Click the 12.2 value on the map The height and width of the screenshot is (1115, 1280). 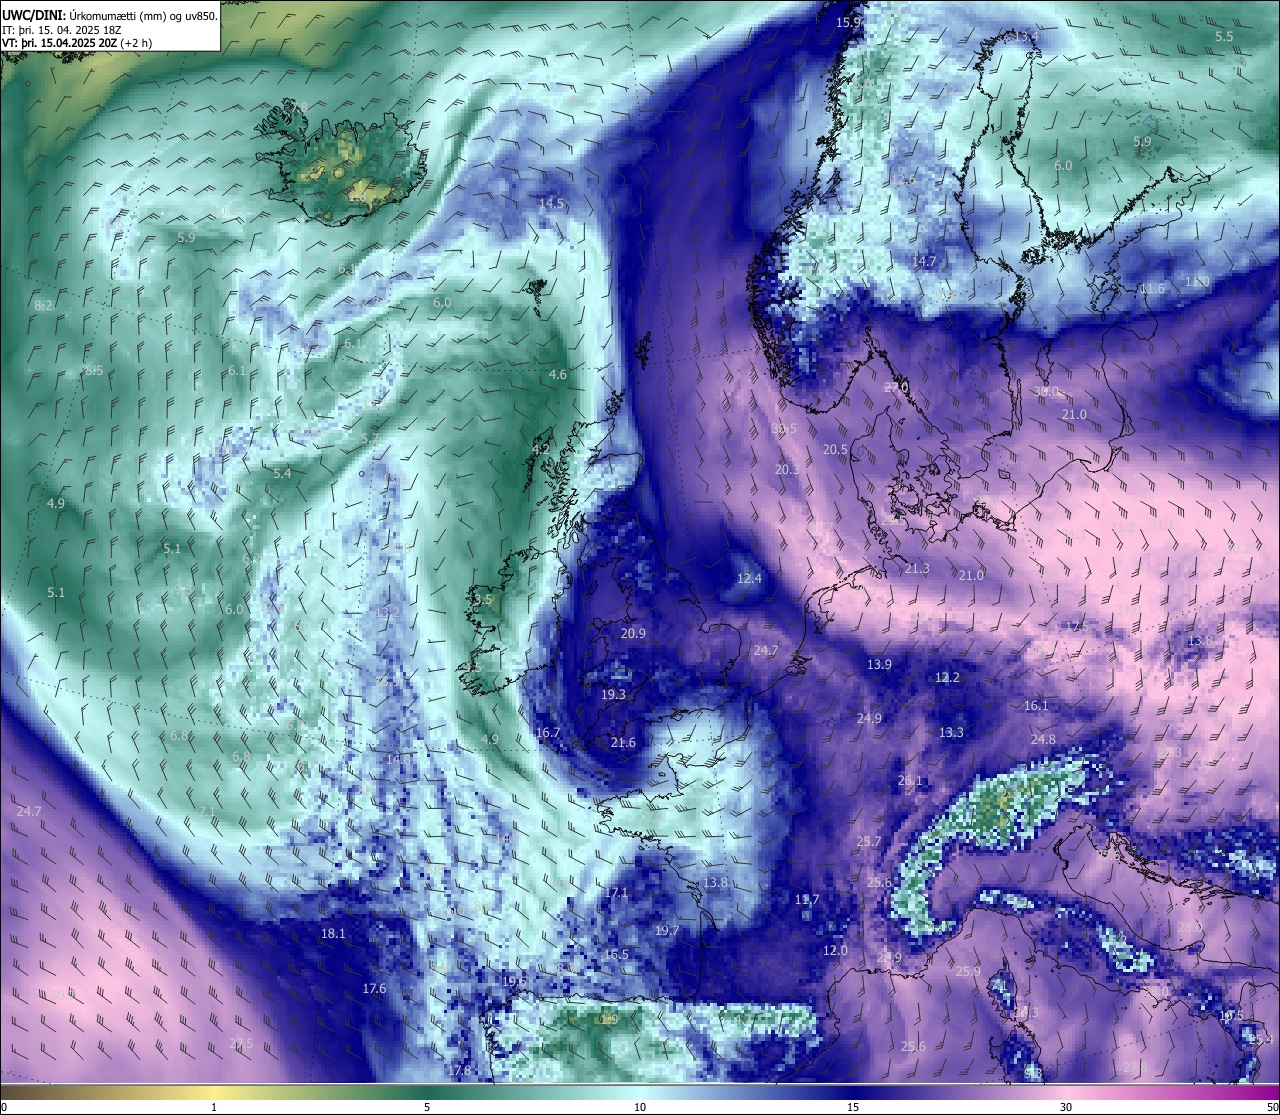[947, 677]
